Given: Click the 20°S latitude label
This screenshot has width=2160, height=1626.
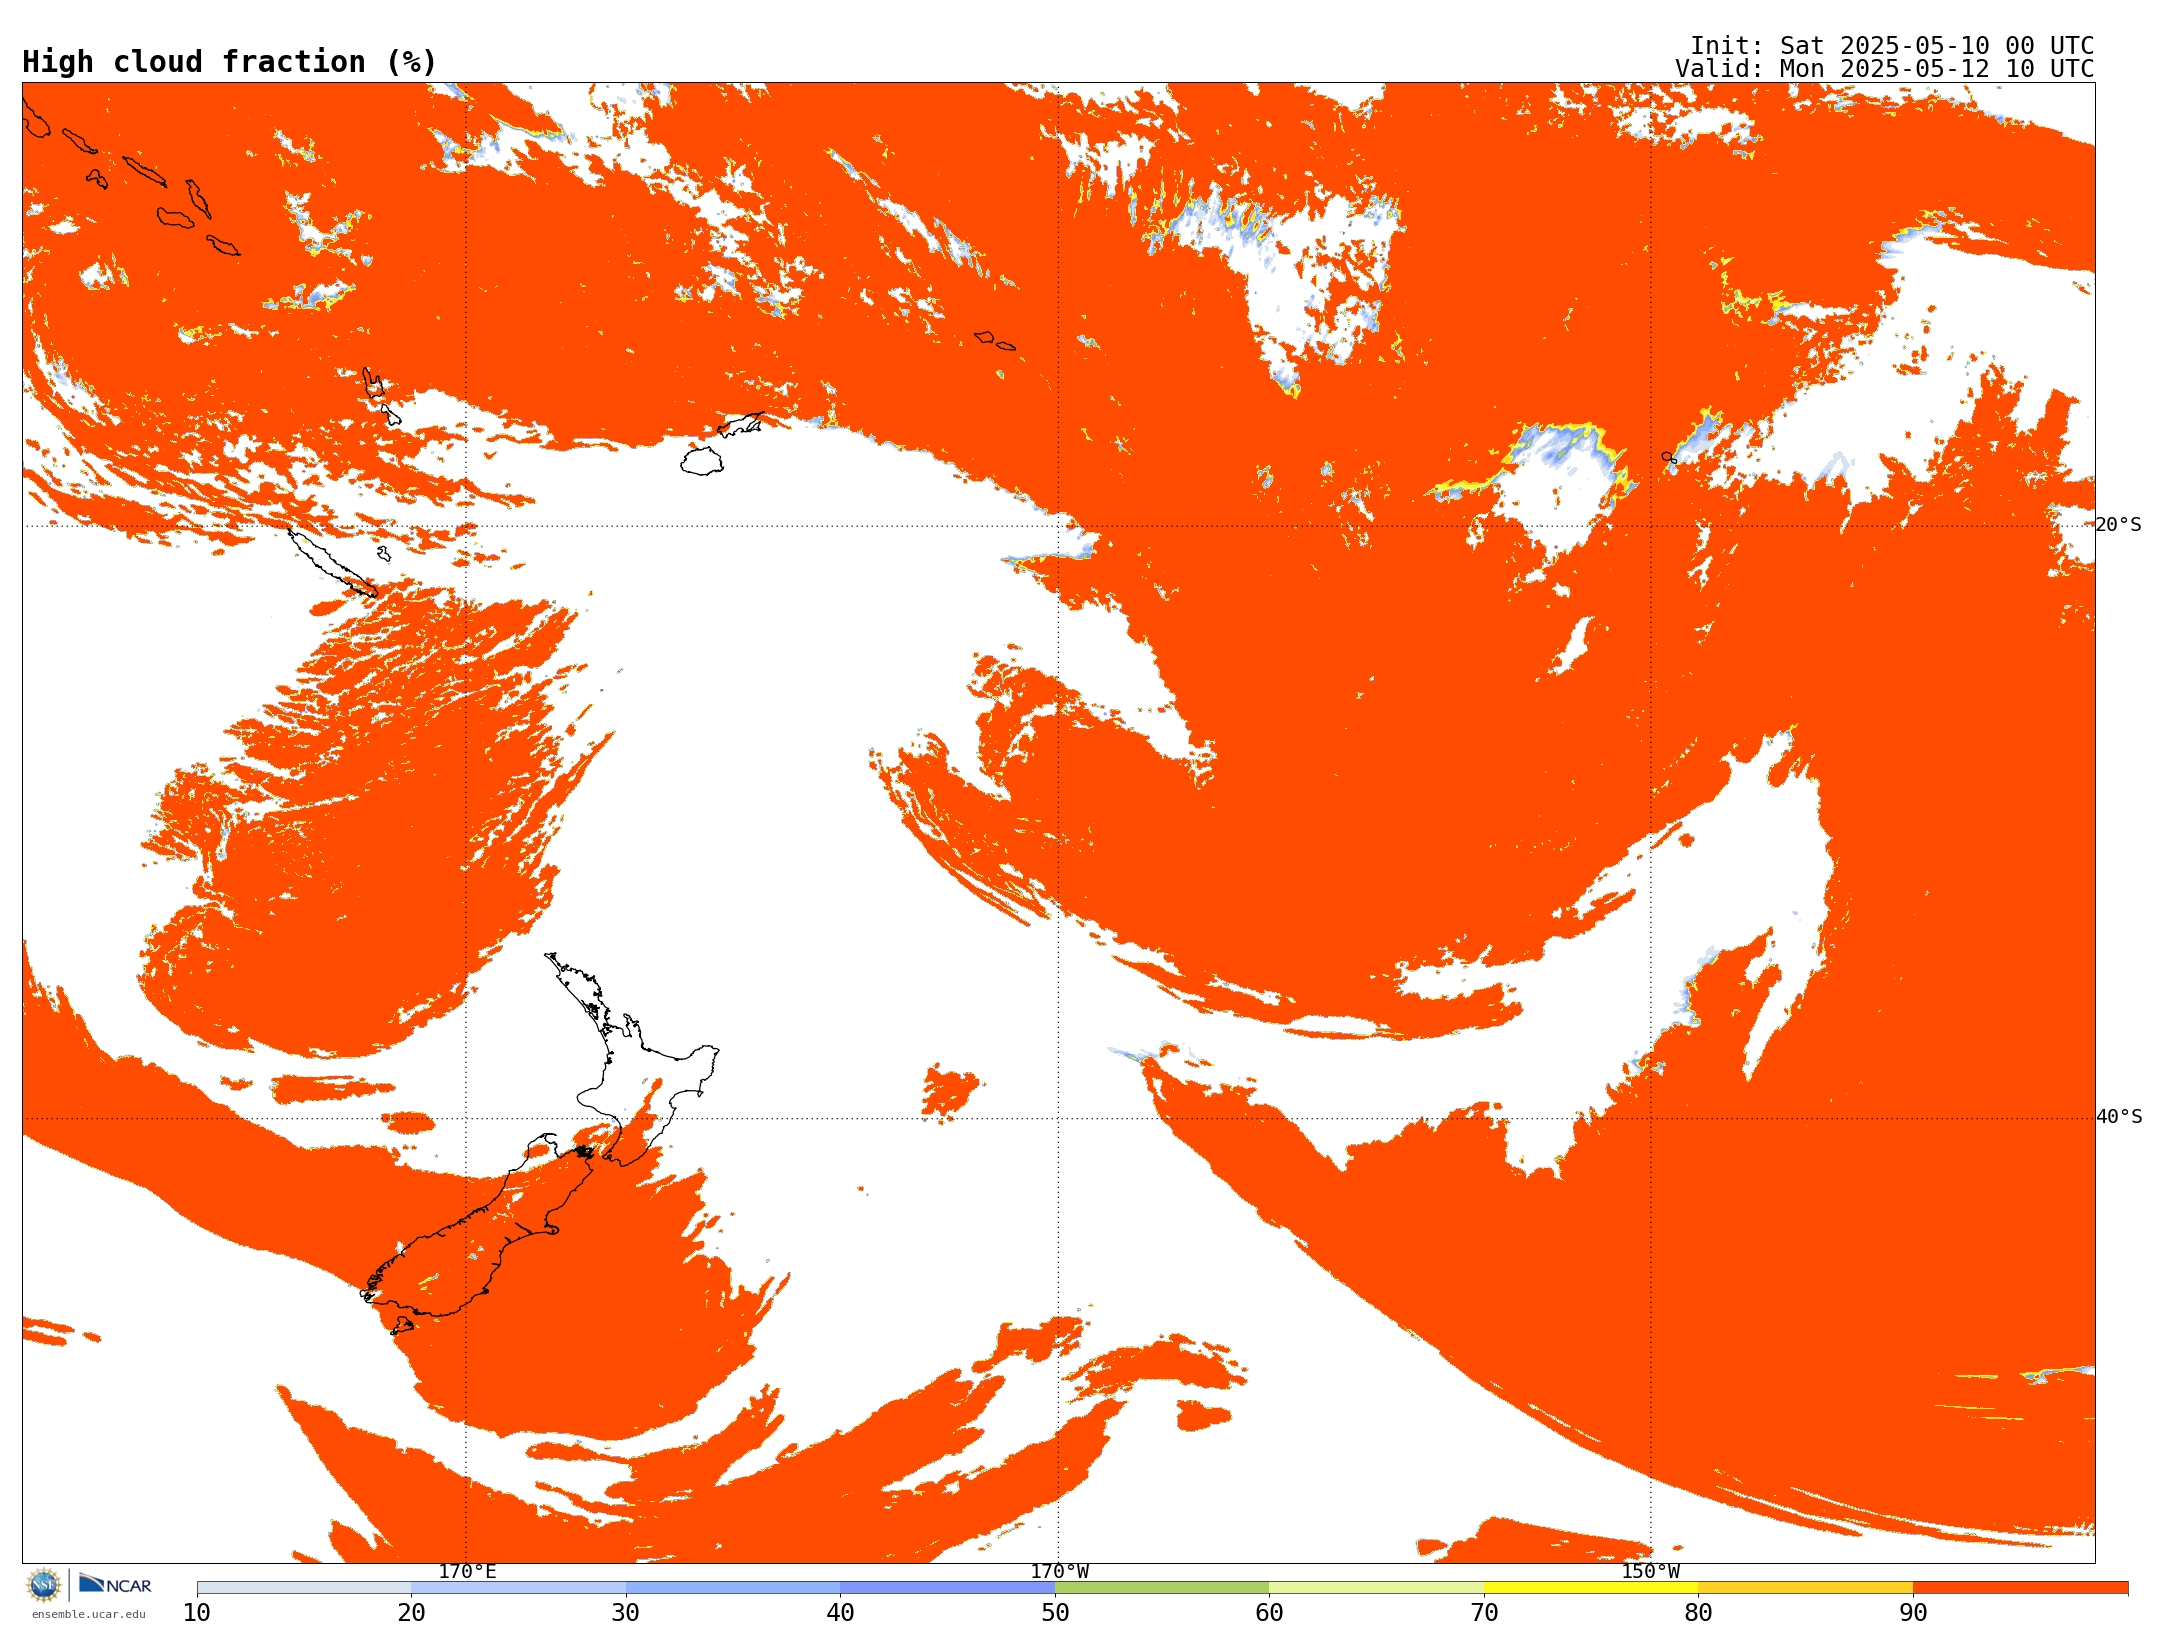Looking at the screenshot, I should pyautogui.click(x=2118, y=525).
